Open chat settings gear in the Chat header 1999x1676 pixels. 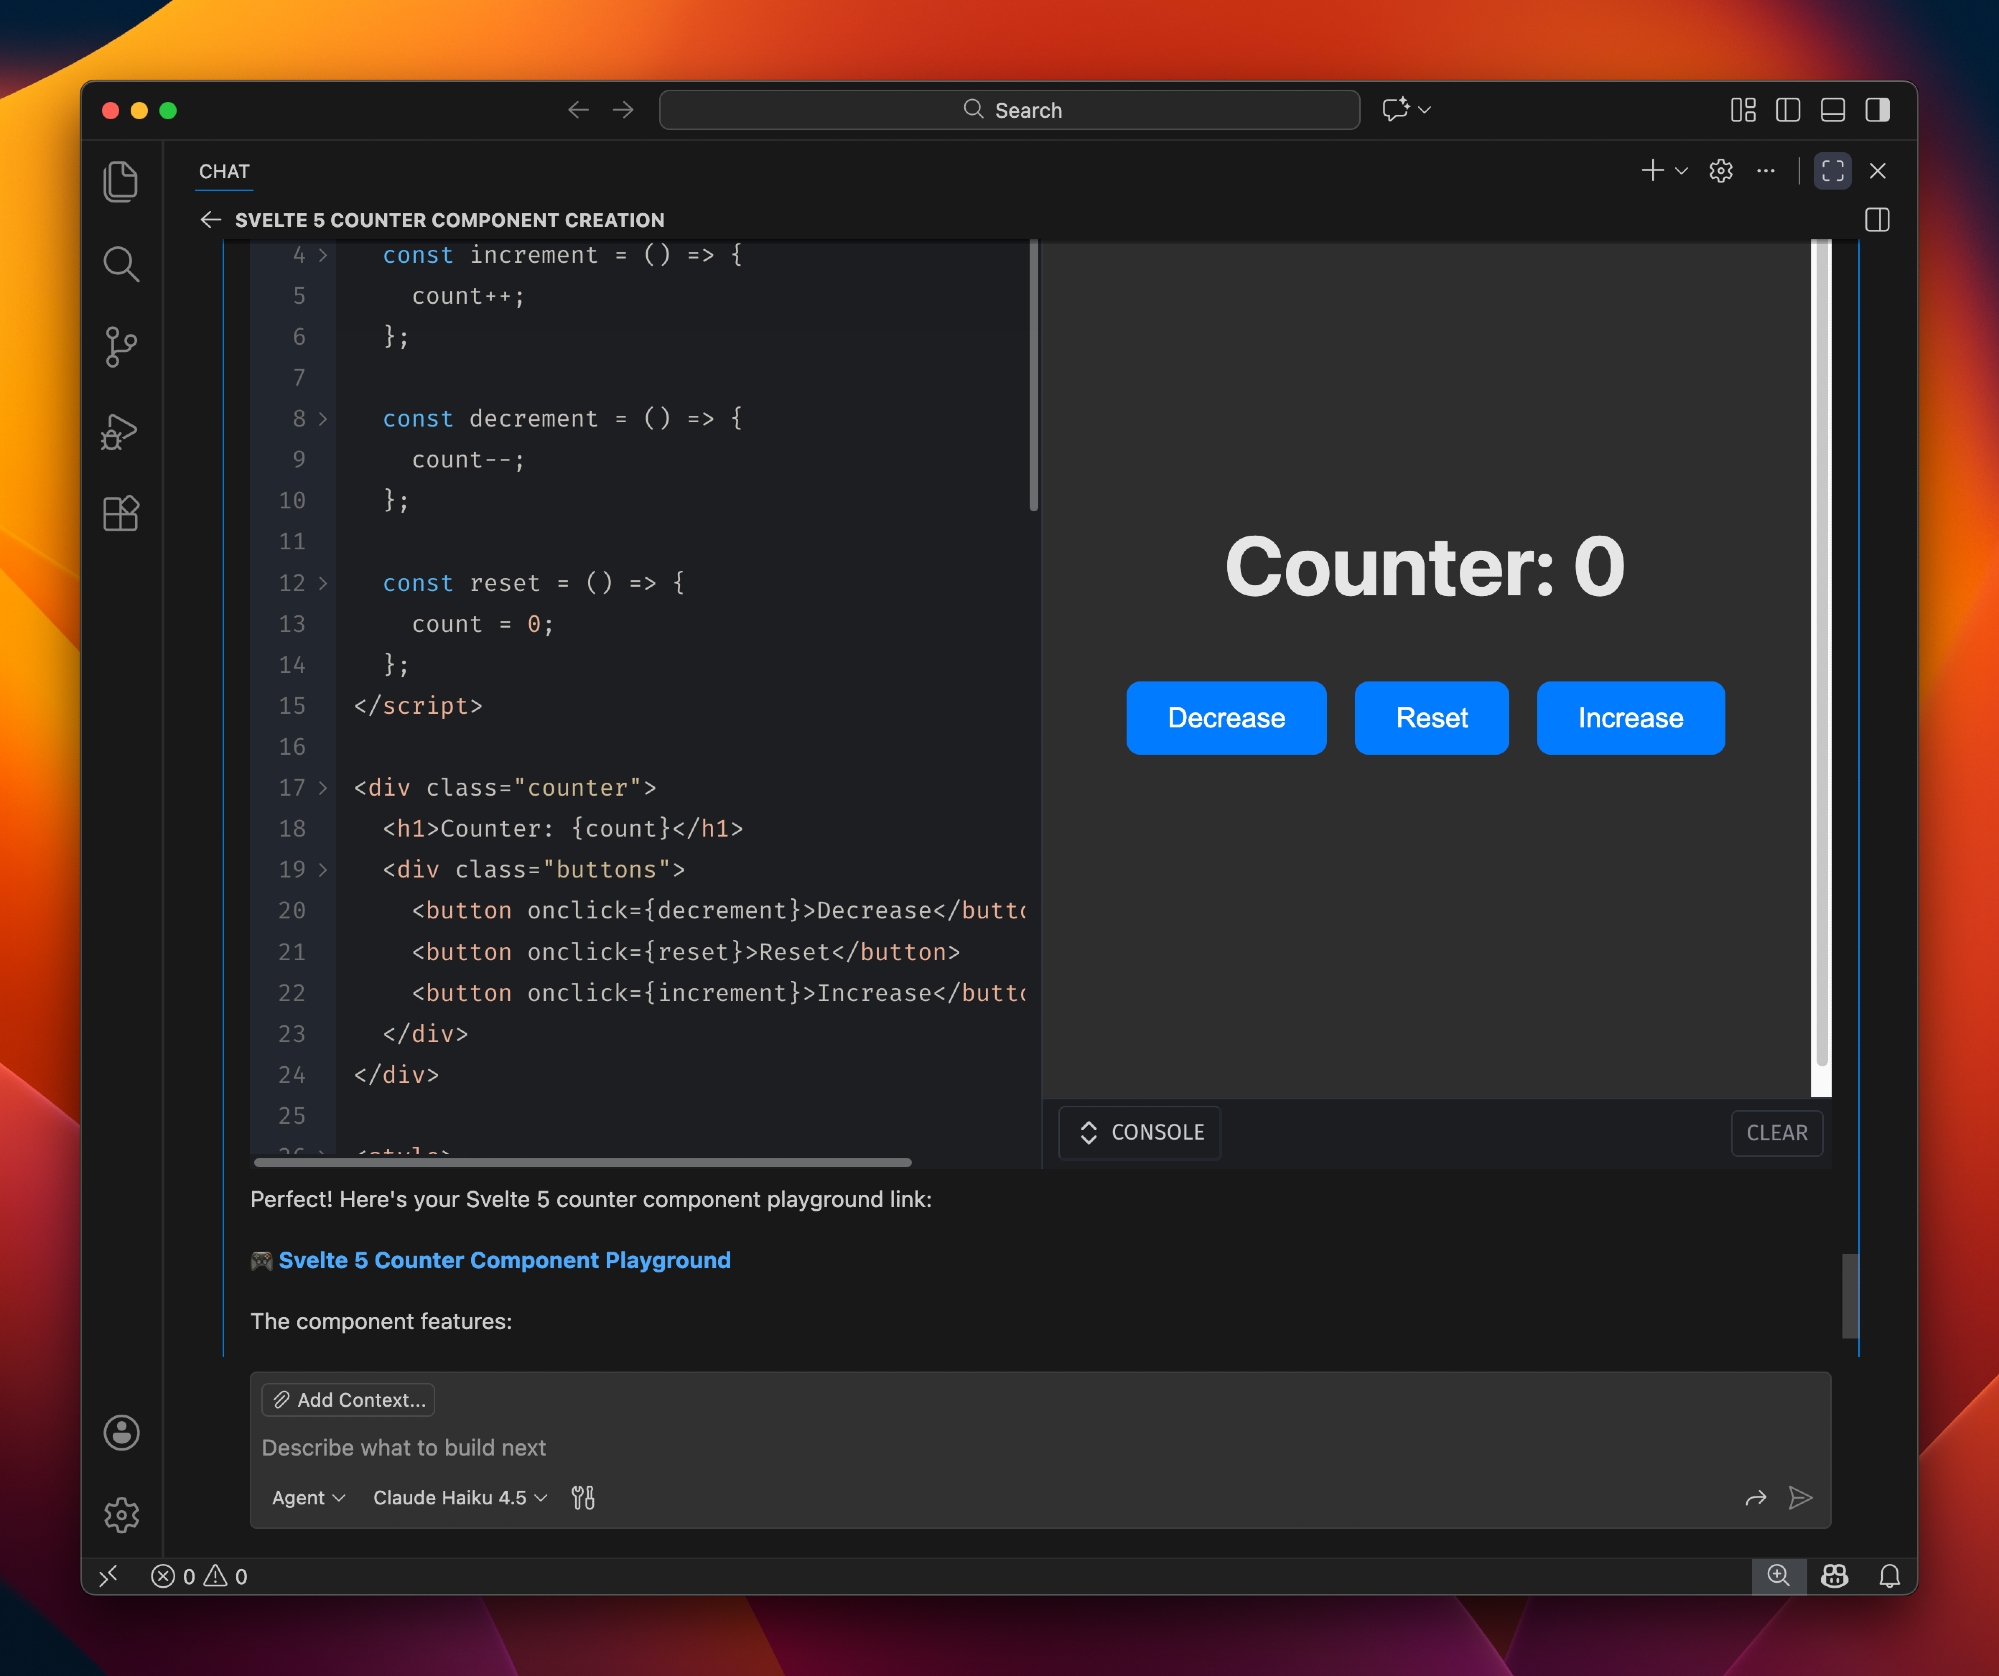[x=1720, y=171]
